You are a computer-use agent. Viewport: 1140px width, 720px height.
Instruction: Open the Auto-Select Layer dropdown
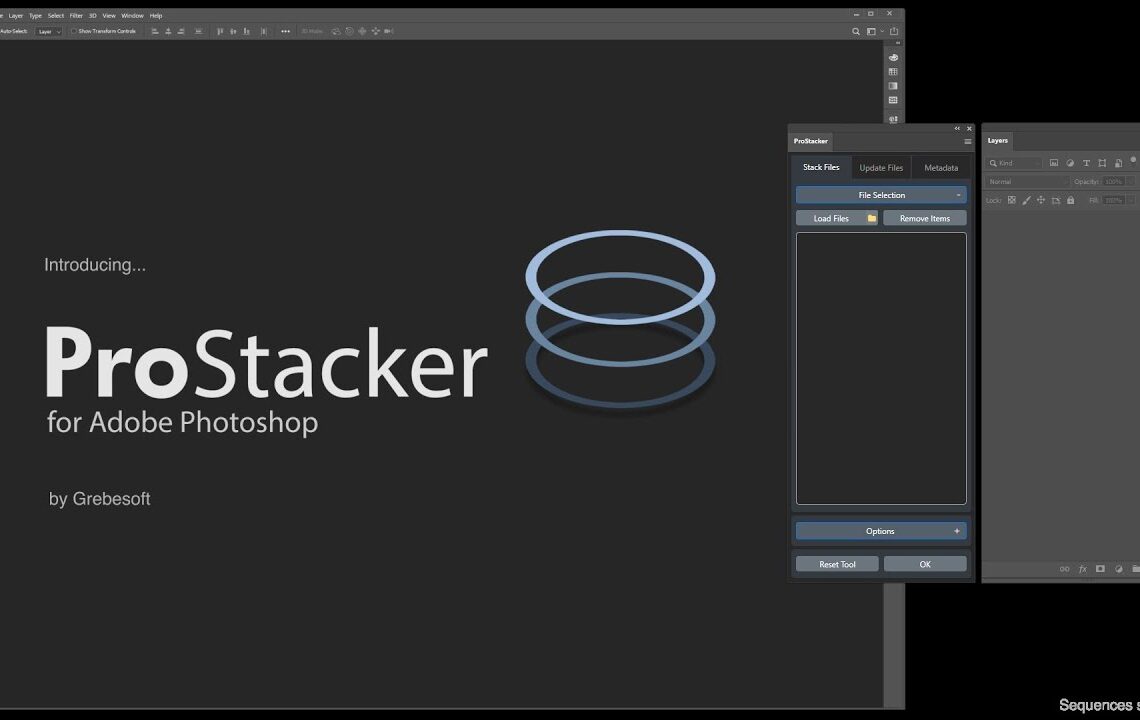point(47,31)
